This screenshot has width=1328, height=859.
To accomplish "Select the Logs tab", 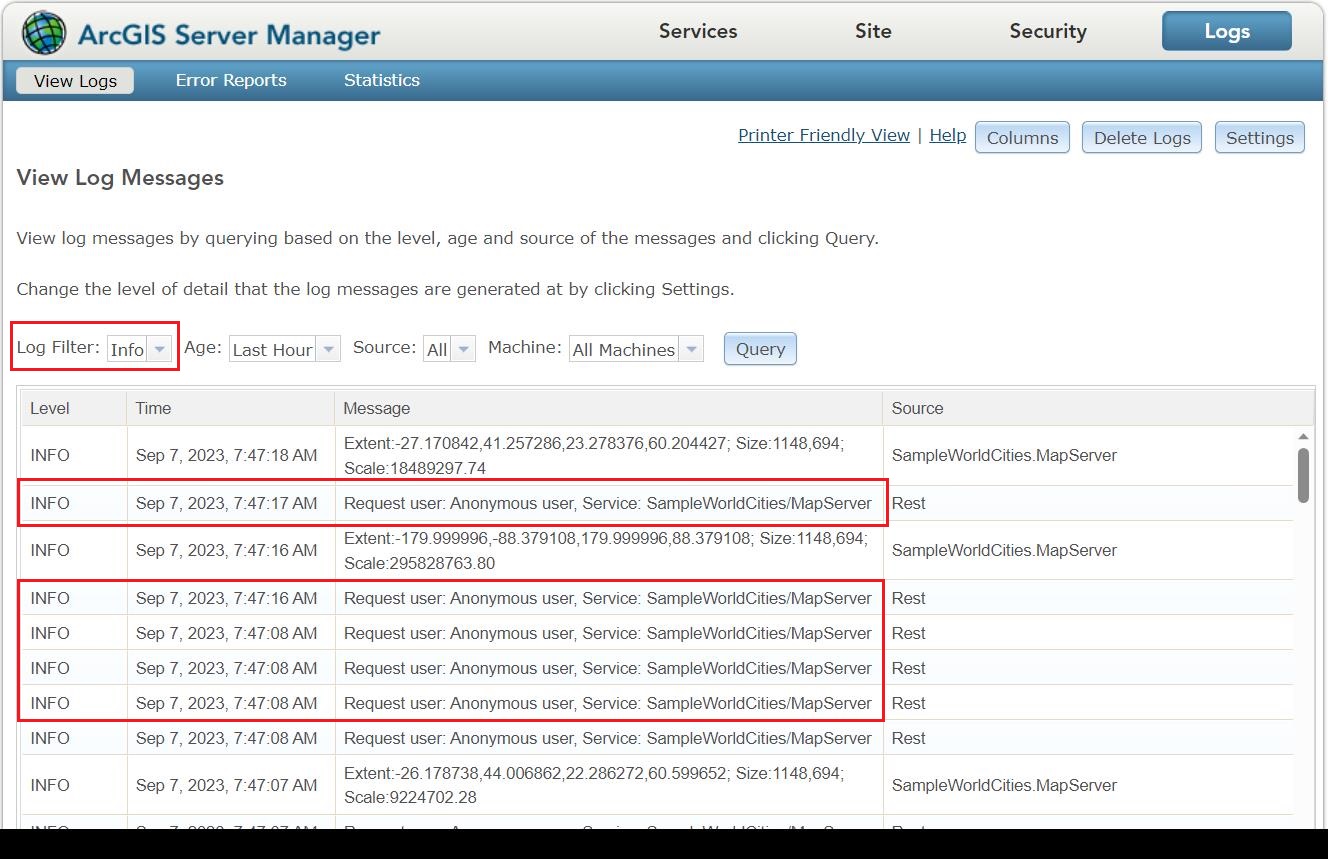I will point(1226,31).
